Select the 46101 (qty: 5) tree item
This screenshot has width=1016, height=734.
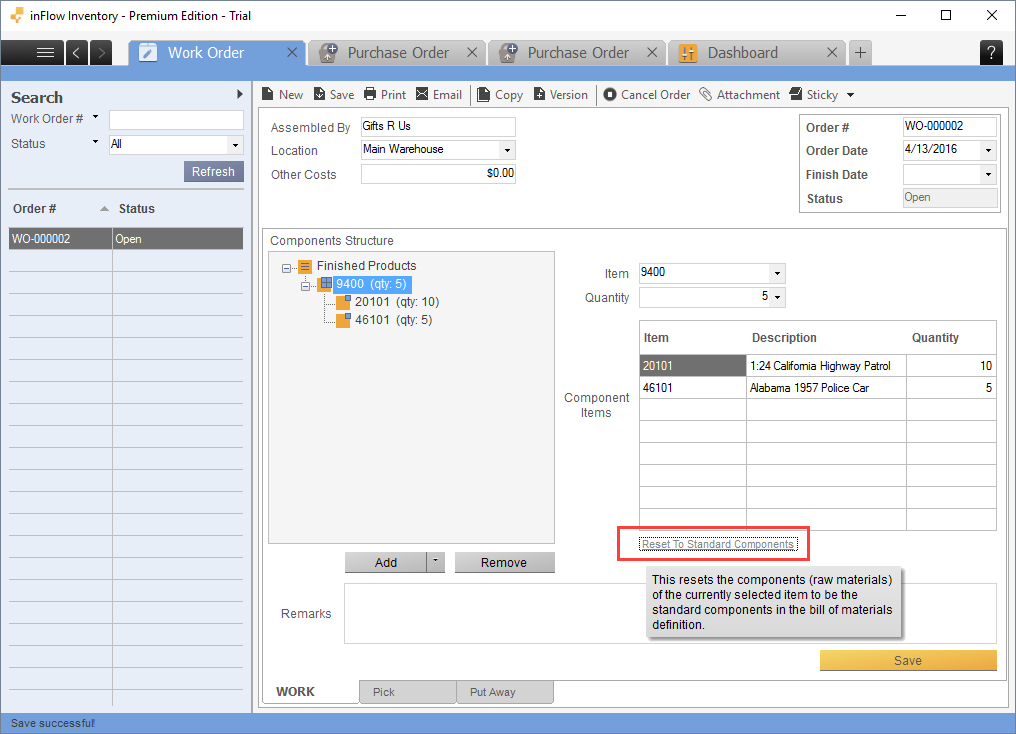point(393,320)
